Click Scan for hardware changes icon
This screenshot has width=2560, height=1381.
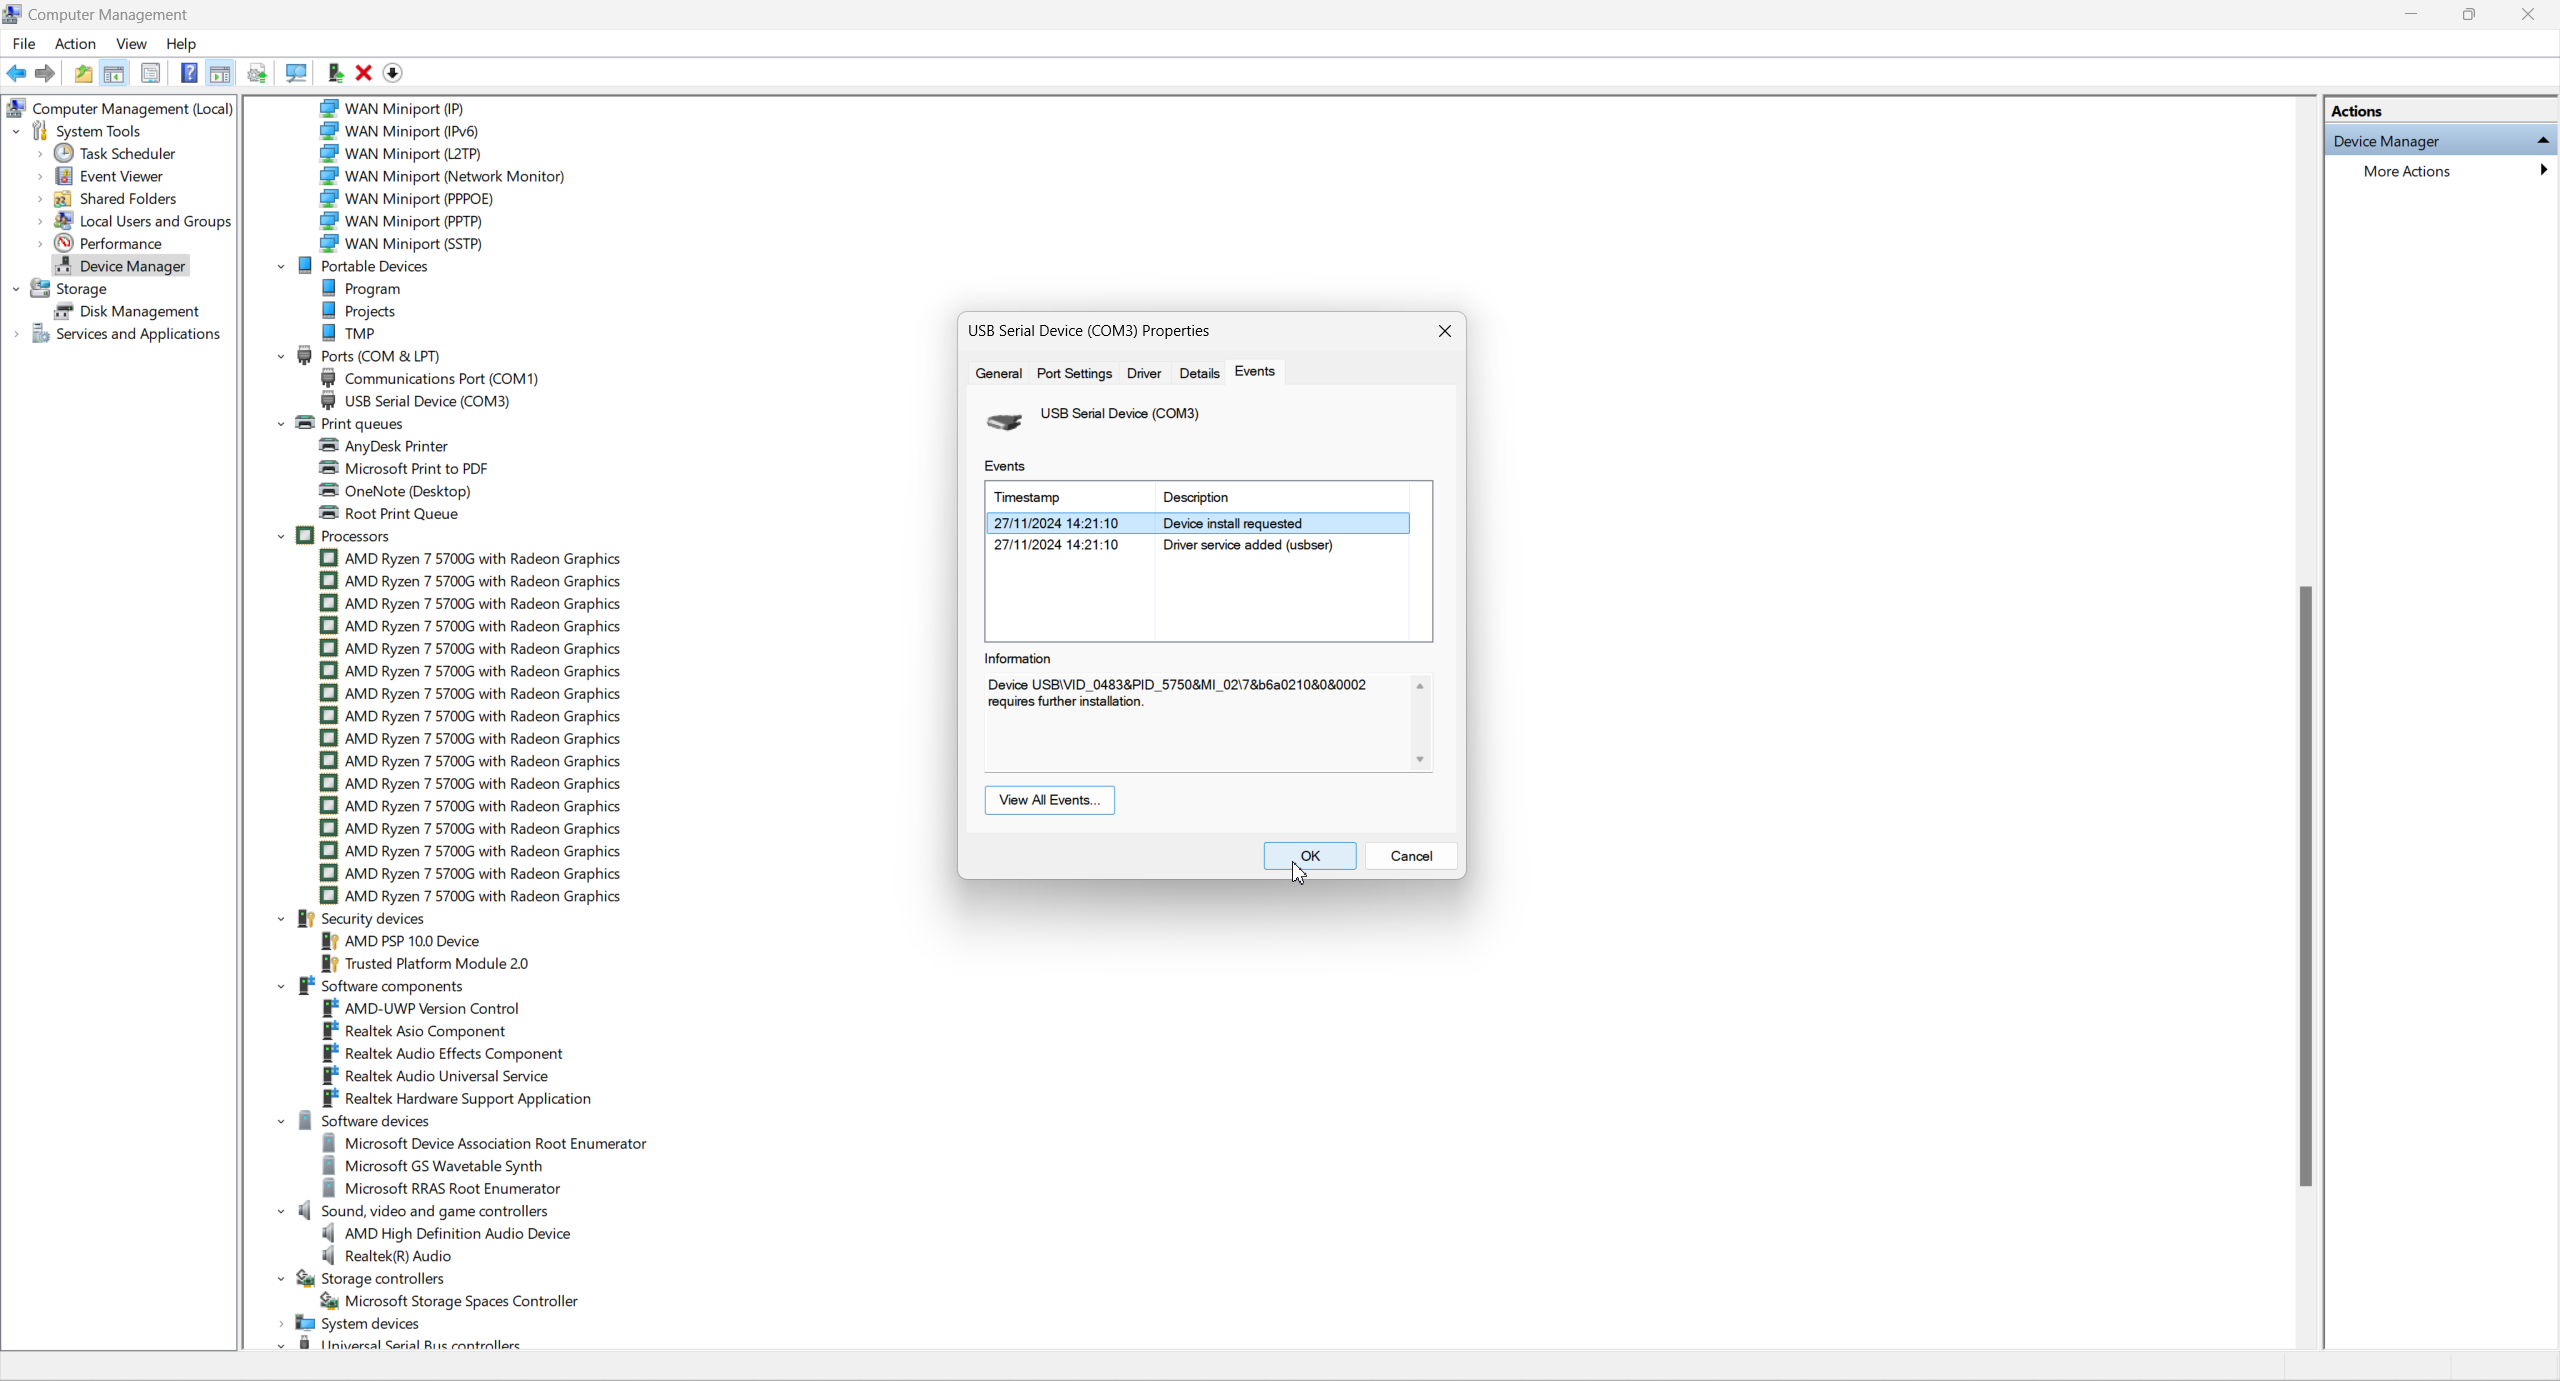tap(296, 73)
